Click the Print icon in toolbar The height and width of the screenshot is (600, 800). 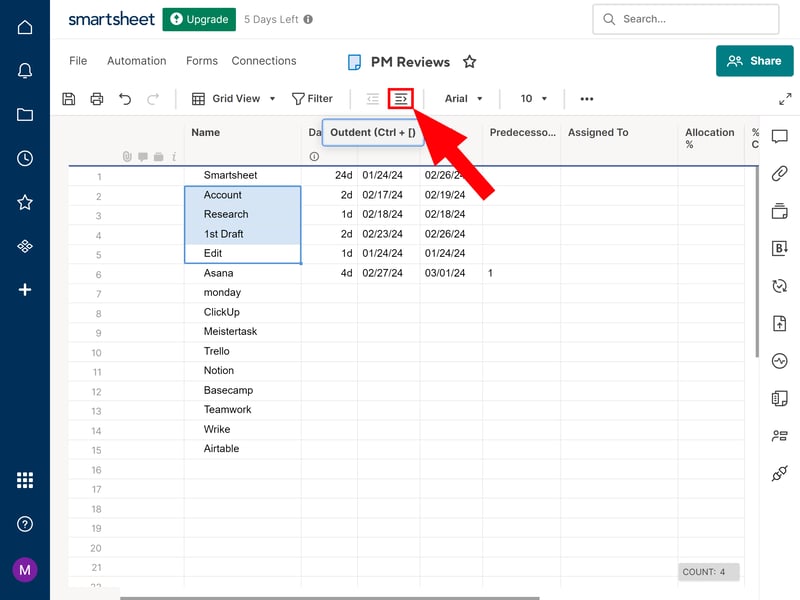(x=96, y=98)
